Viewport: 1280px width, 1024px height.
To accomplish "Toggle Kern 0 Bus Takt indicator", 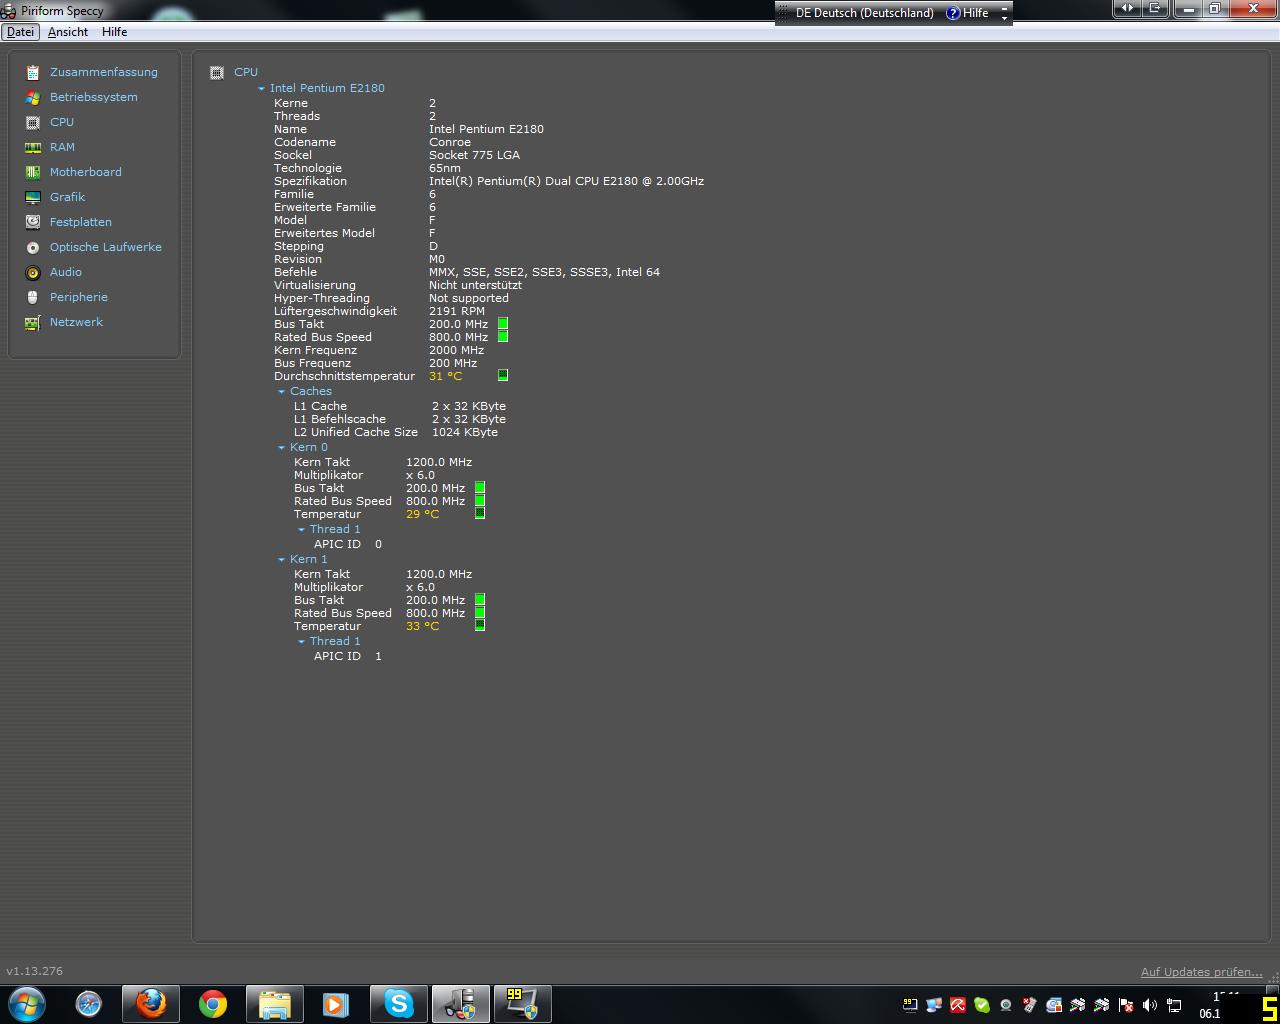I will [x=480, y=488].
